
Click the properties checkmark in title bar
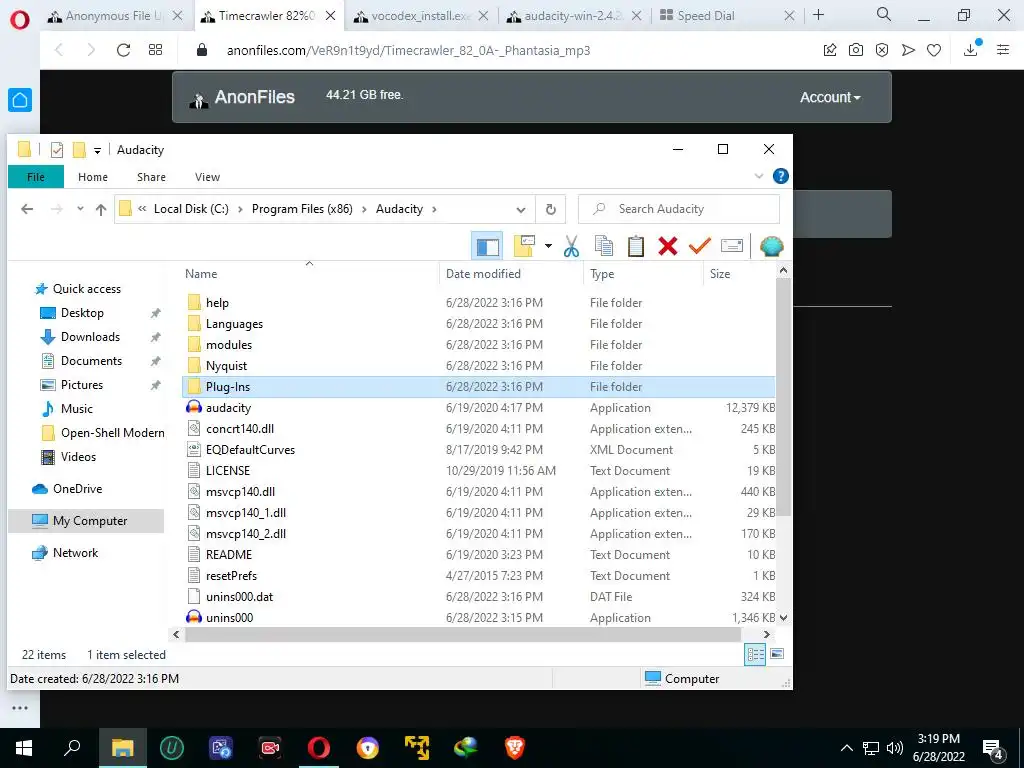57,150
